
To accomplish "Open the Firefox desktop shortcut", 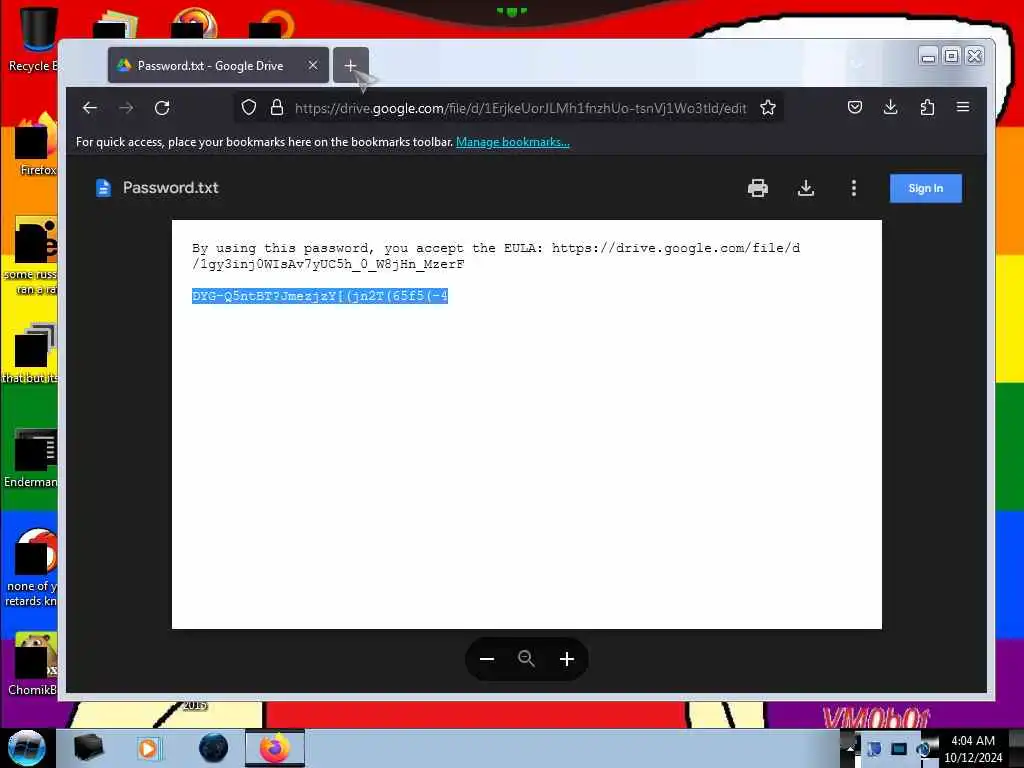I will pyautogui.click(x=36, y=145).
